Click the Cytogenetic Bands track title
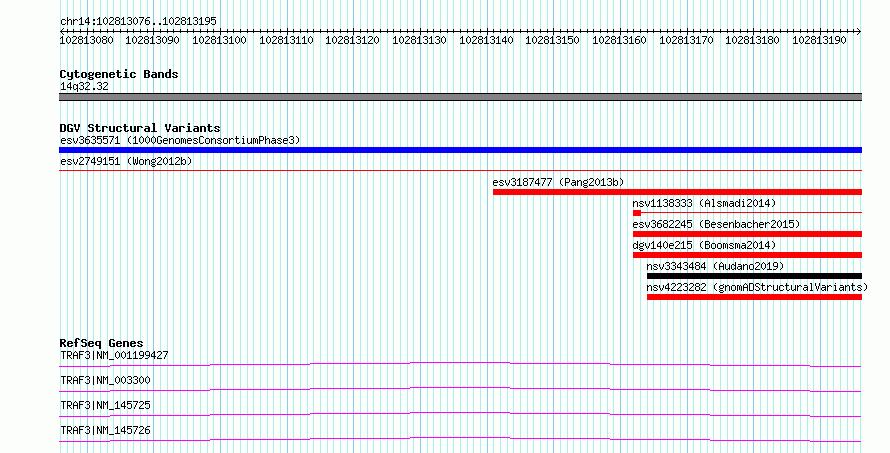 [119, 74]
